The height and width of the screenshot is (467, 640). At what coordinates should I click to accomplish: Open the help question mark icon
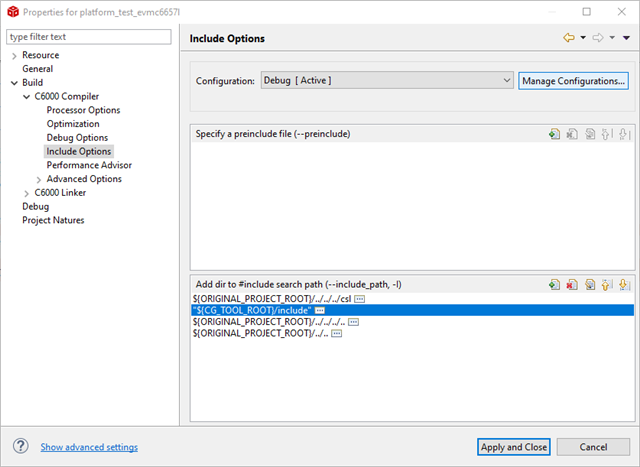(x=20, y=446)
